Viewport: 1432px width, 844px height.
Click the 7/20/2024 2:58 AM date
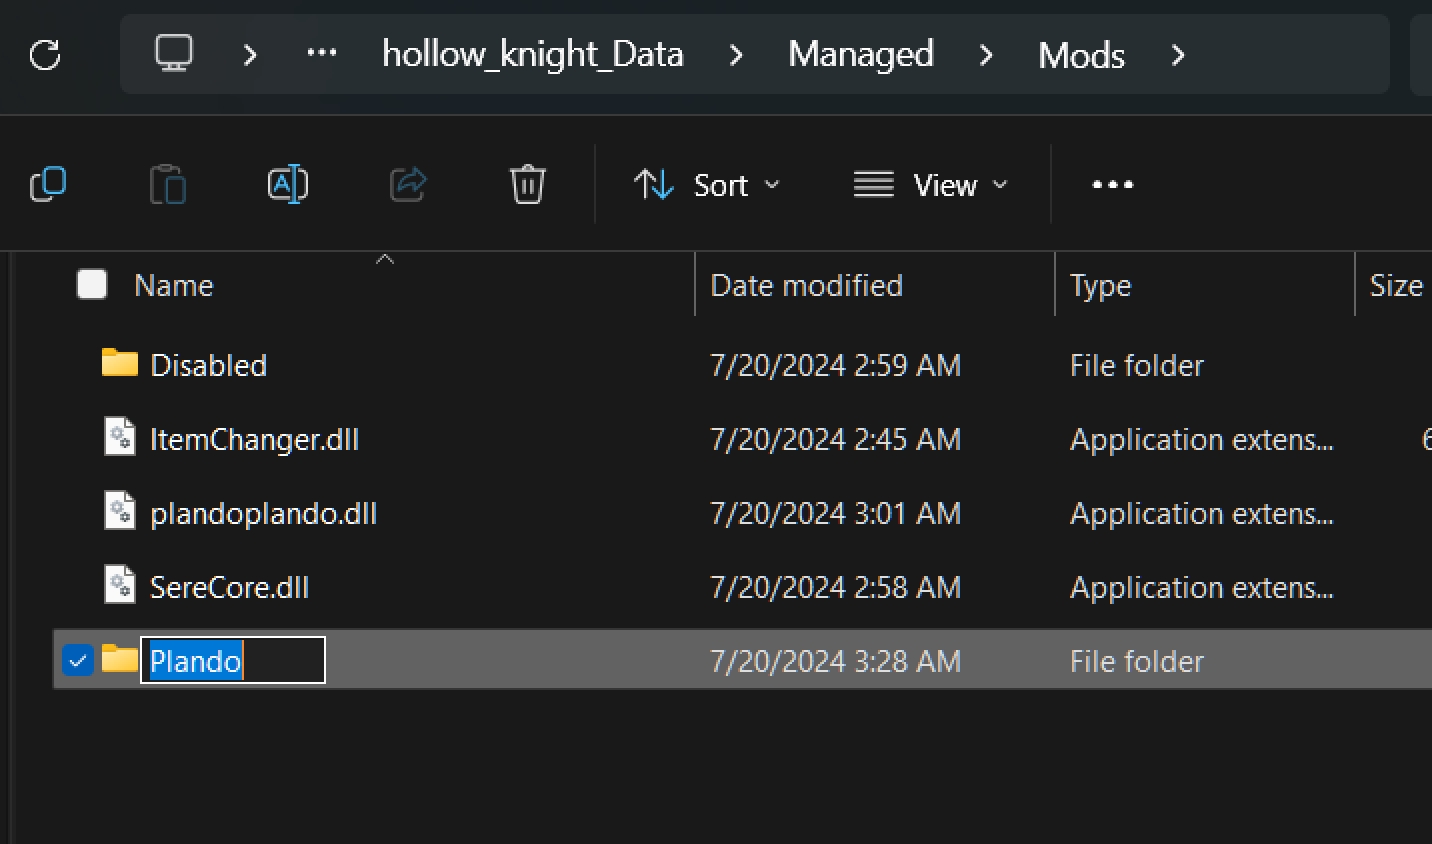(835, 587)
